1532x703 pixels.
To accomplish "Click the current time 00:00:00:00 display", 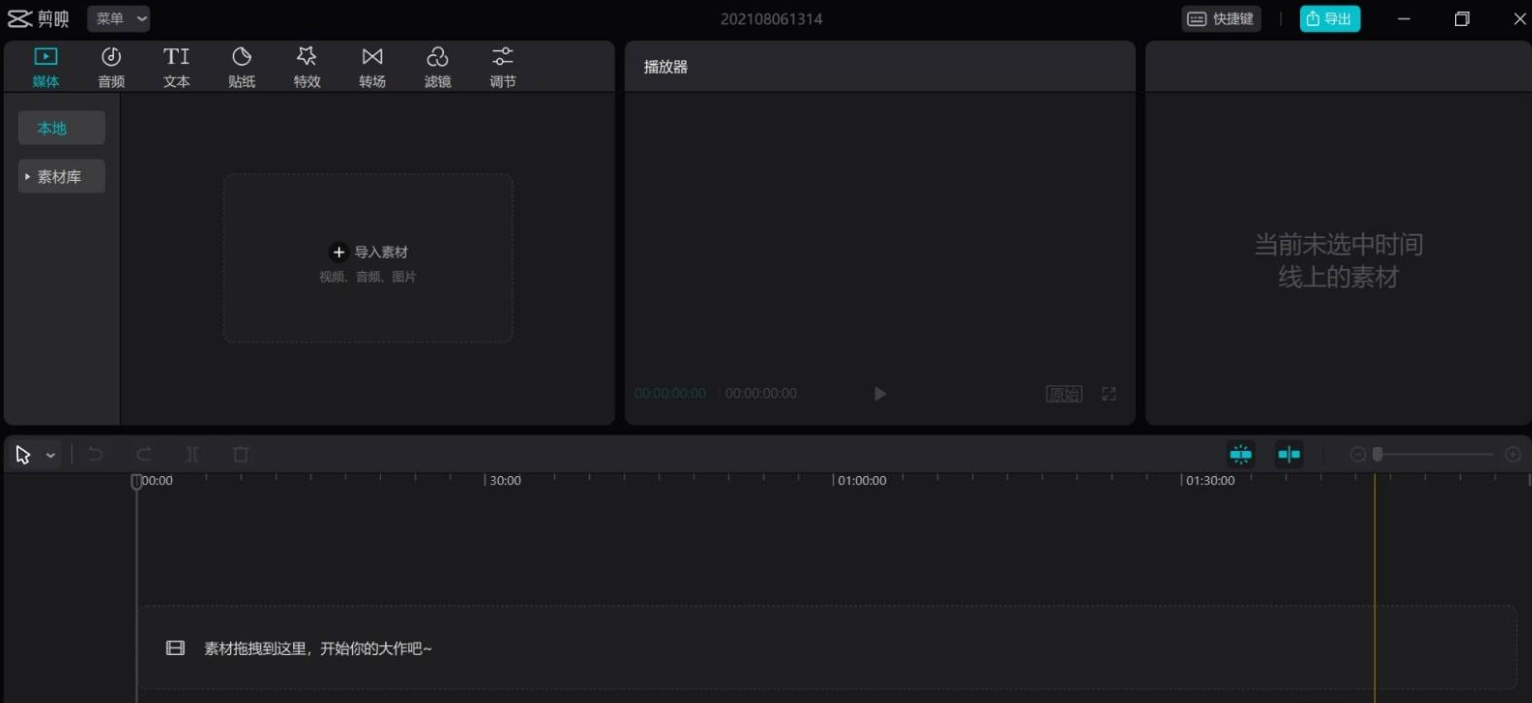I will point(670,394).
